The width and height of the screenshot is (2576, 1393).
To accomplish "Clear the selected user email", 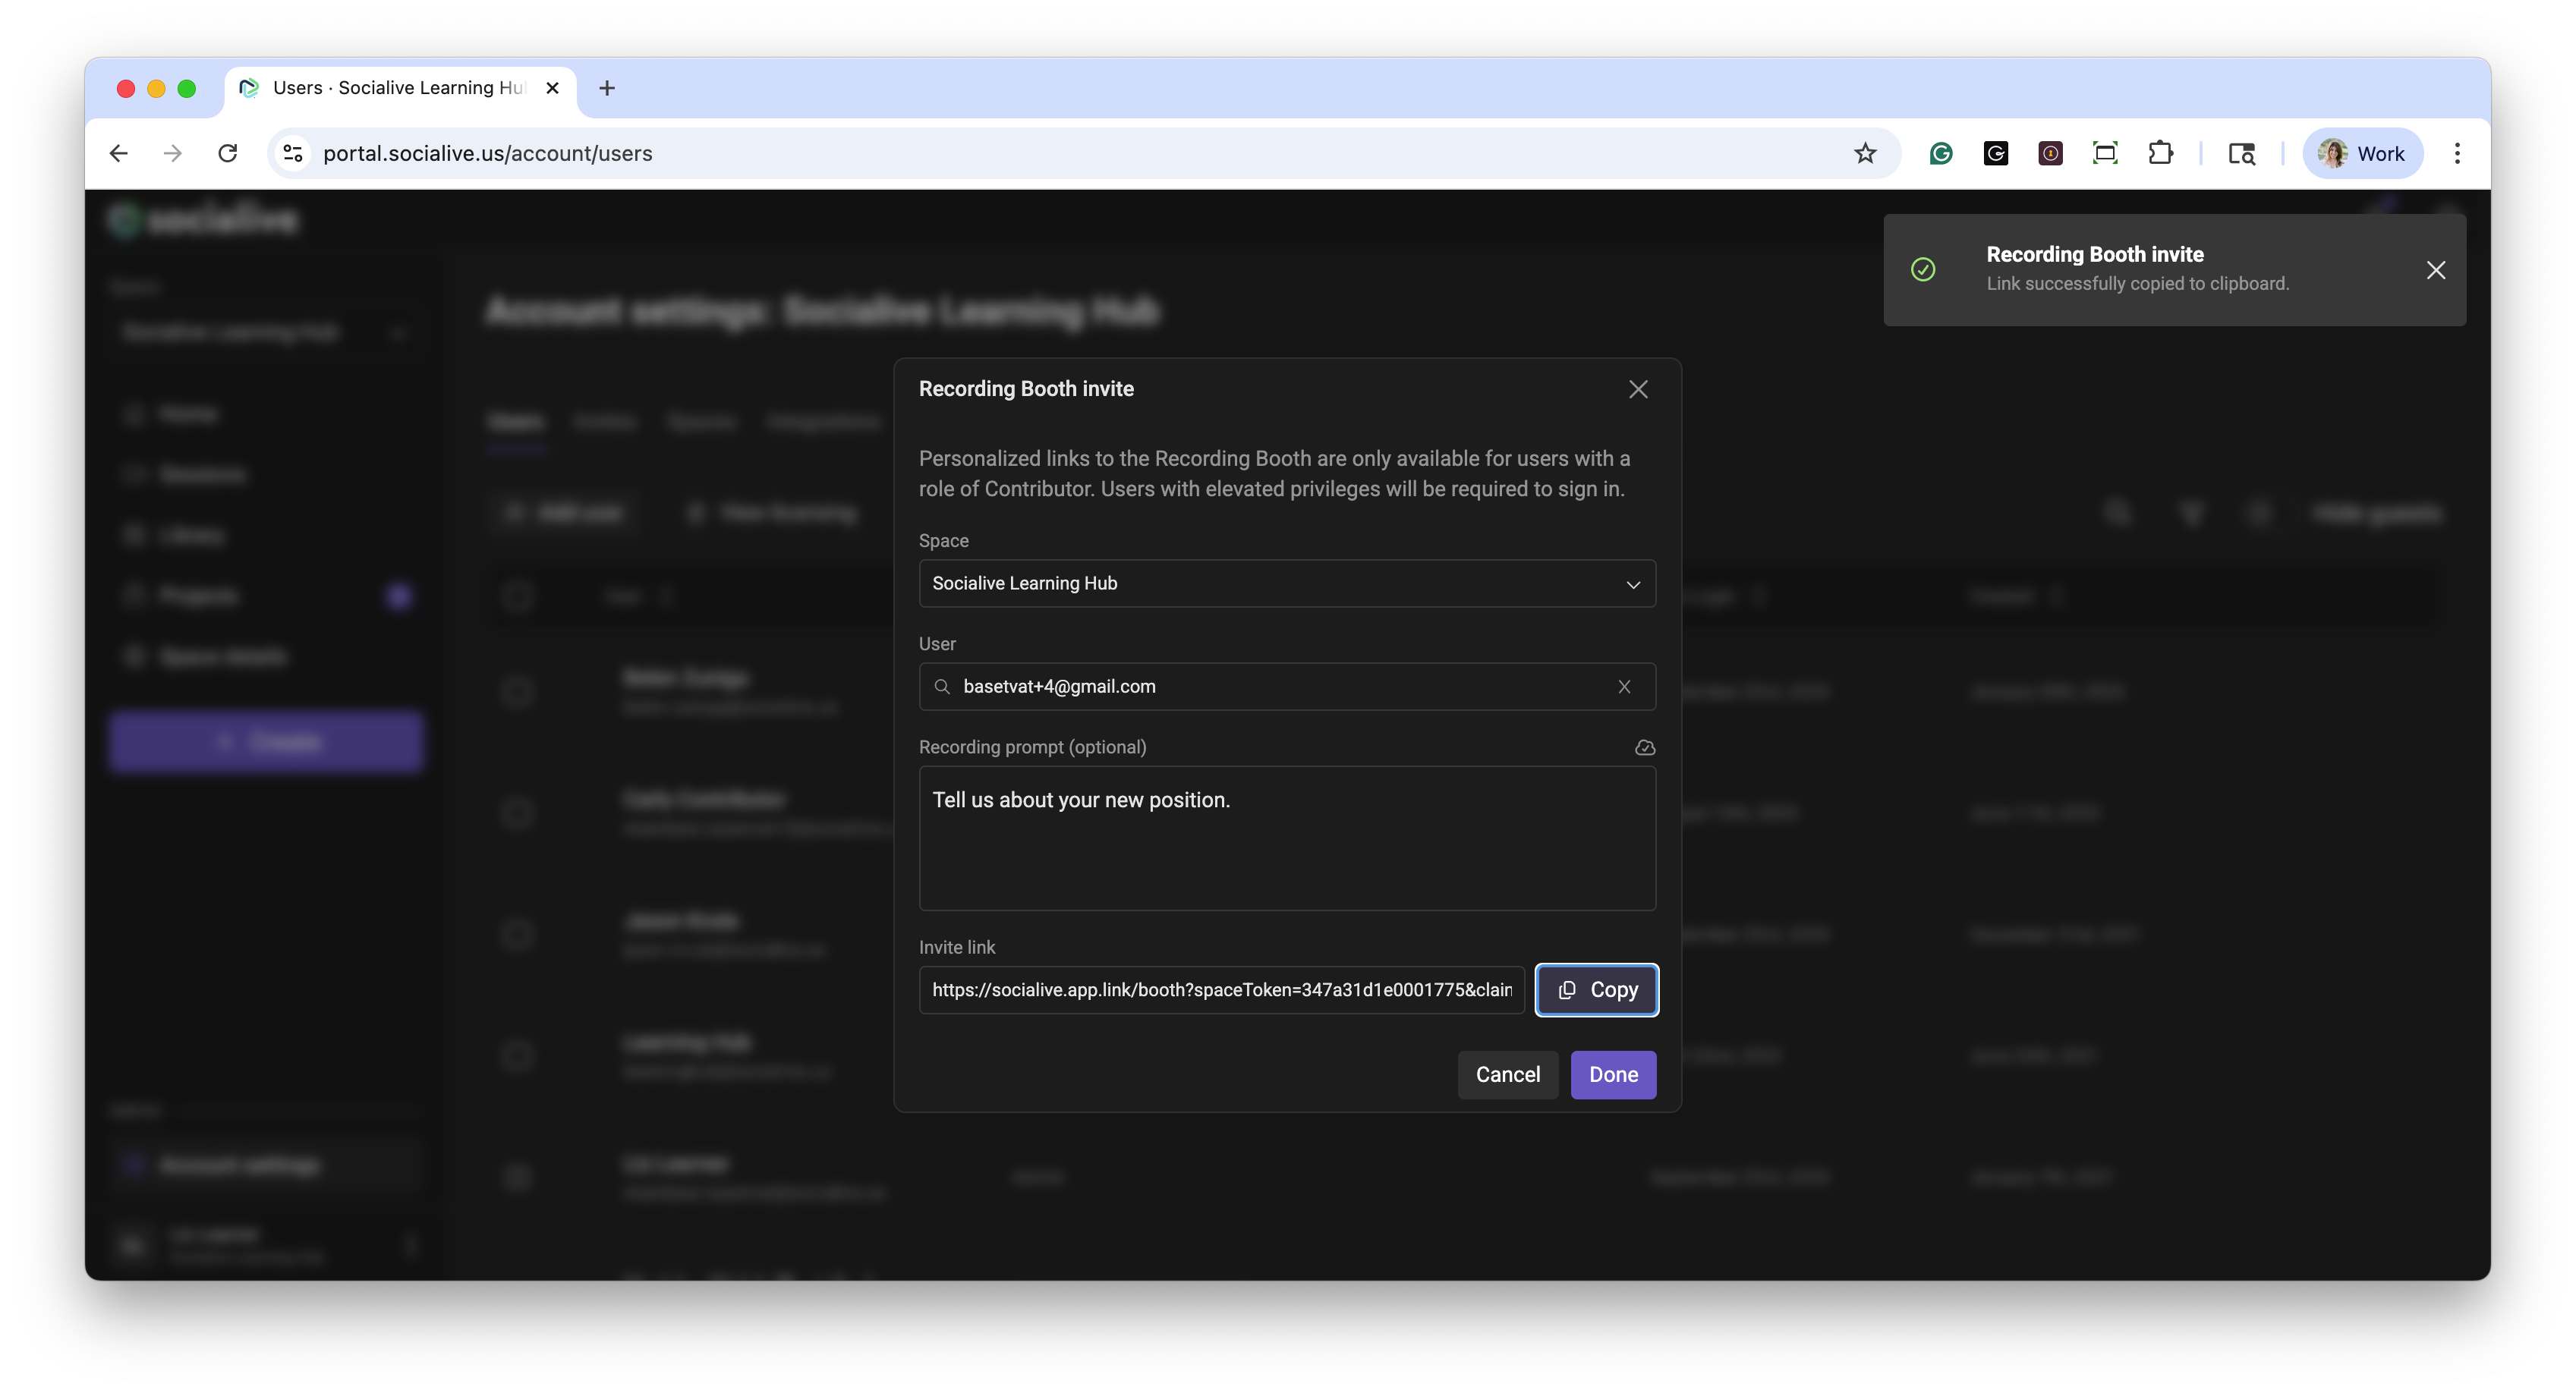I will tap(1624, 687).
